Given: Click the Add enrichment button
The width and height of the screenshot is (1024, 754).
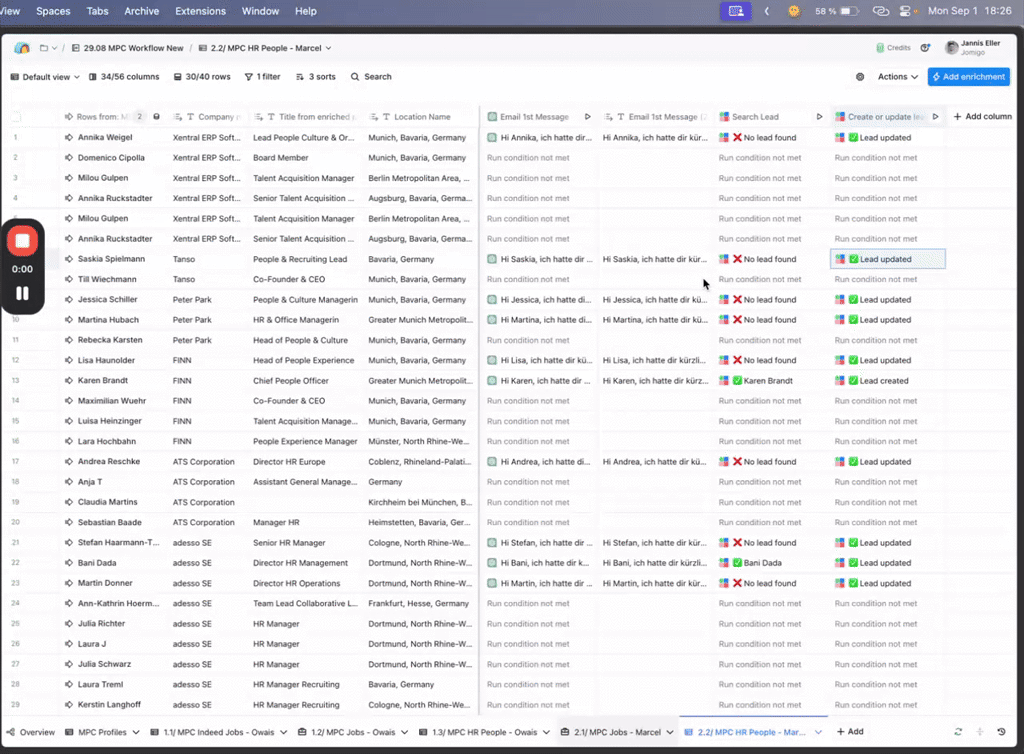Looking at the screenshot, I should 968,77.
